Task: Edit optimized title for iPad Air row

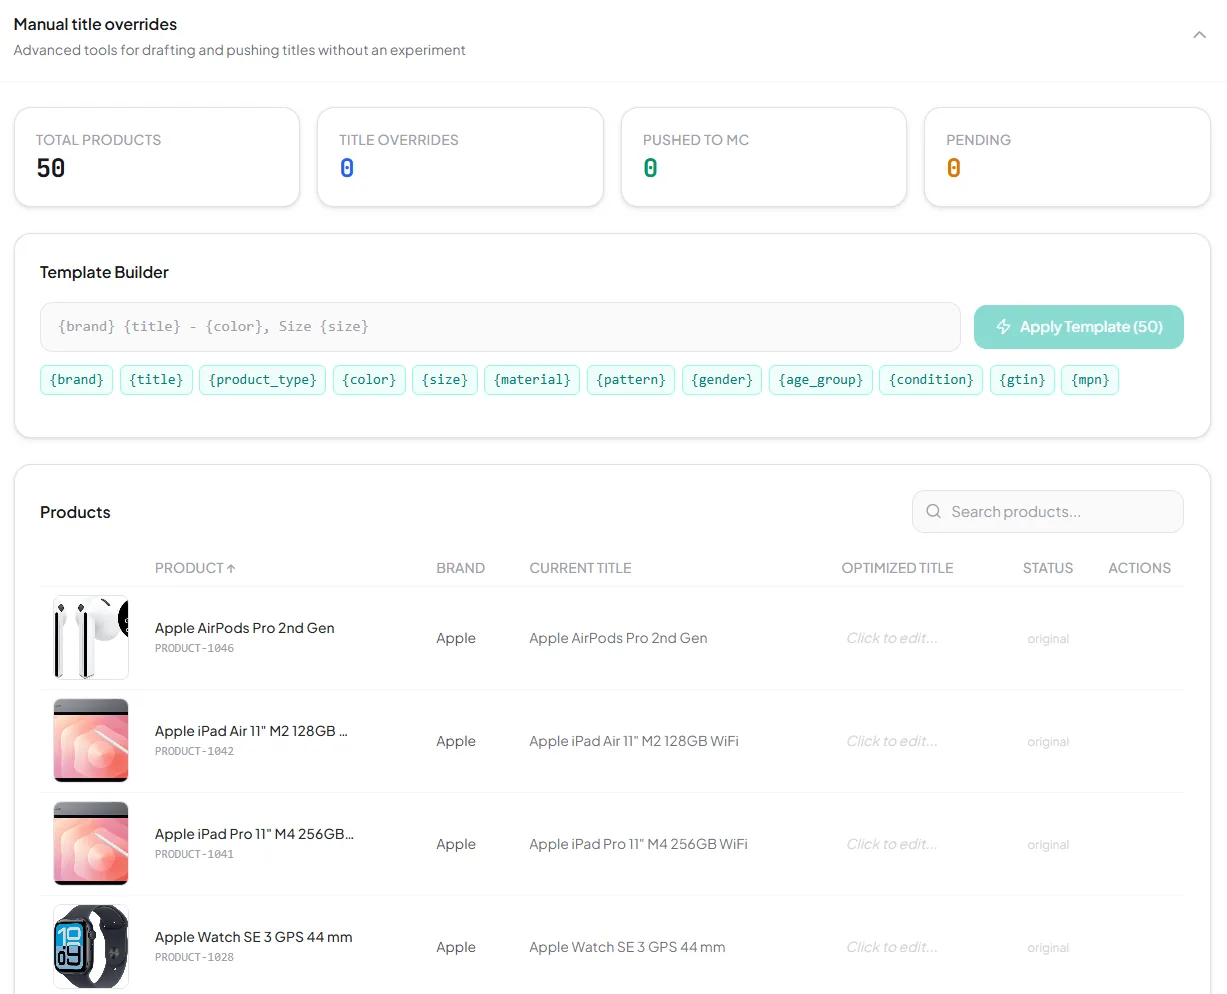Action: [x=892, y=741]
